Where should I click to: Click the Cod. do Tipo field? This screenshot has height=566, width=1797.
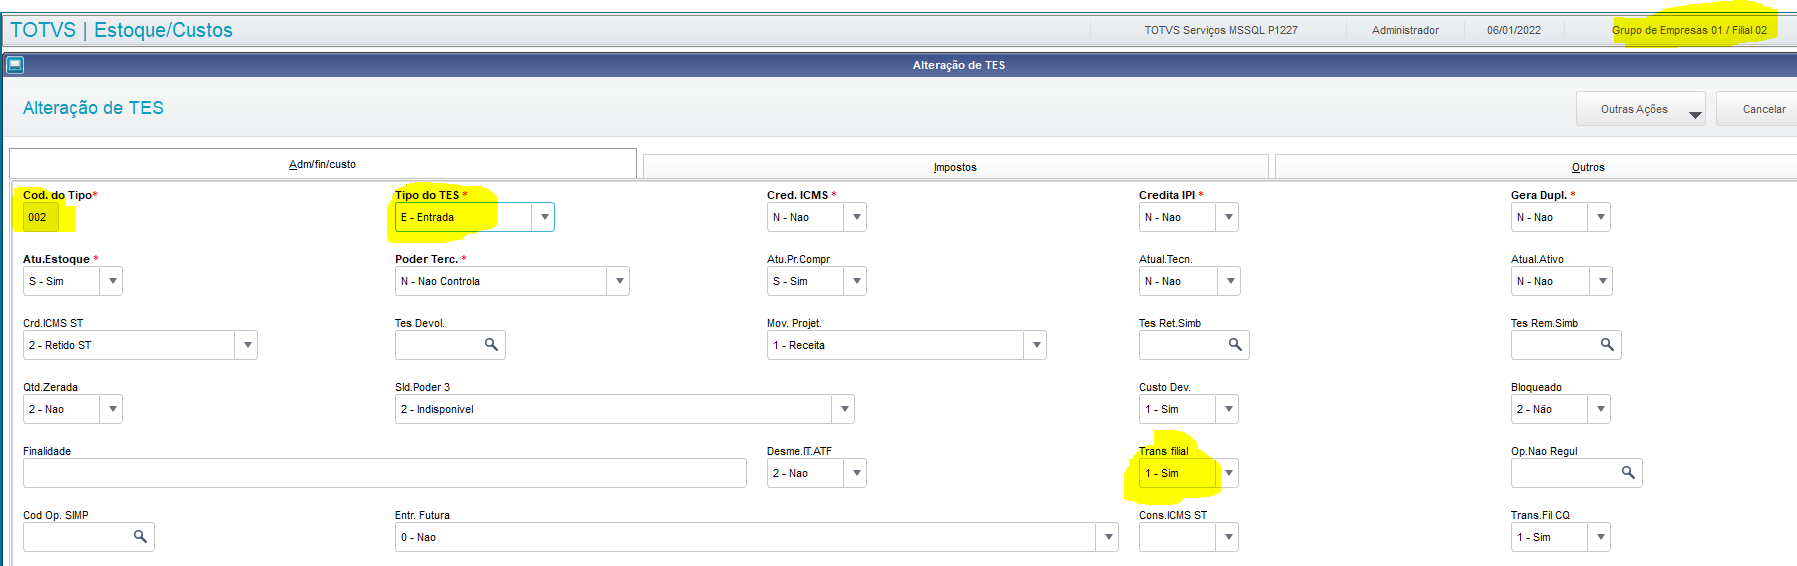pos(42,217)
